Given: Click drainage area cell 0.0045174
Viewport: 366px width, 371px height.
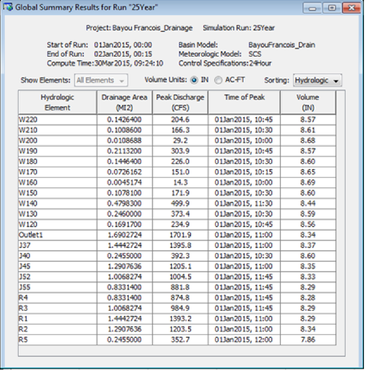Looking at the screenshot, I should (x=124, y=183).
